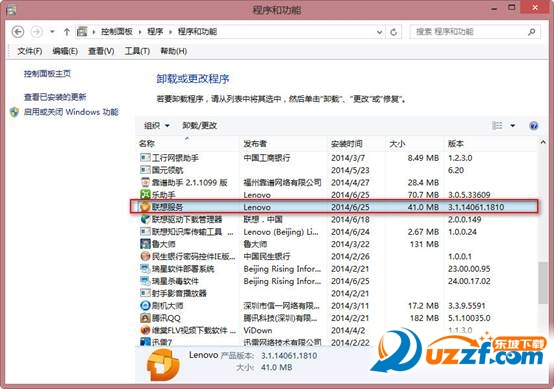Select 瑞星杀毒软件 icon
Image resolution: width=554 pixels, height=389 pixels.
pyautogui.click(x=145, y=281)
